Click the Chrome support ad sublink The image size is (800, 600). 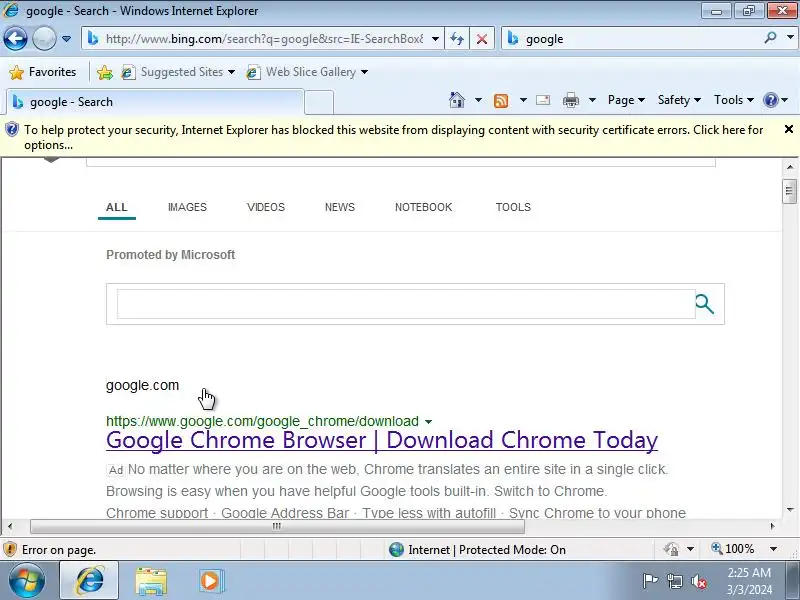pos(157,512)
